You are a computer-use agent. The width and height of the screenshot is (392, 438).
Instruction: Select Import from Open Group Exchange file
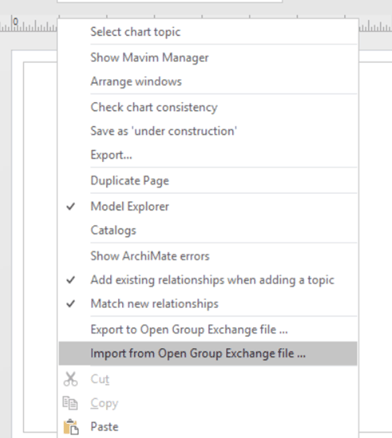click(198, 353)
